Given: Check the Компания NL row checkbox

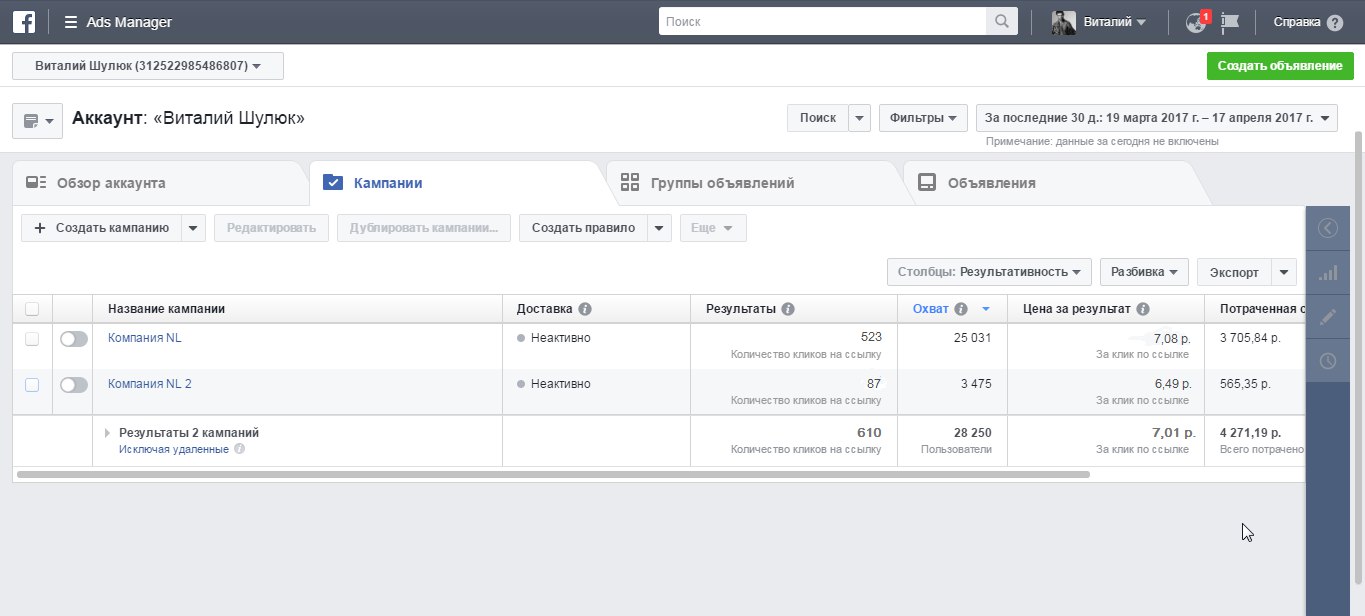Looking at the screenshot, I should [32, 338].
